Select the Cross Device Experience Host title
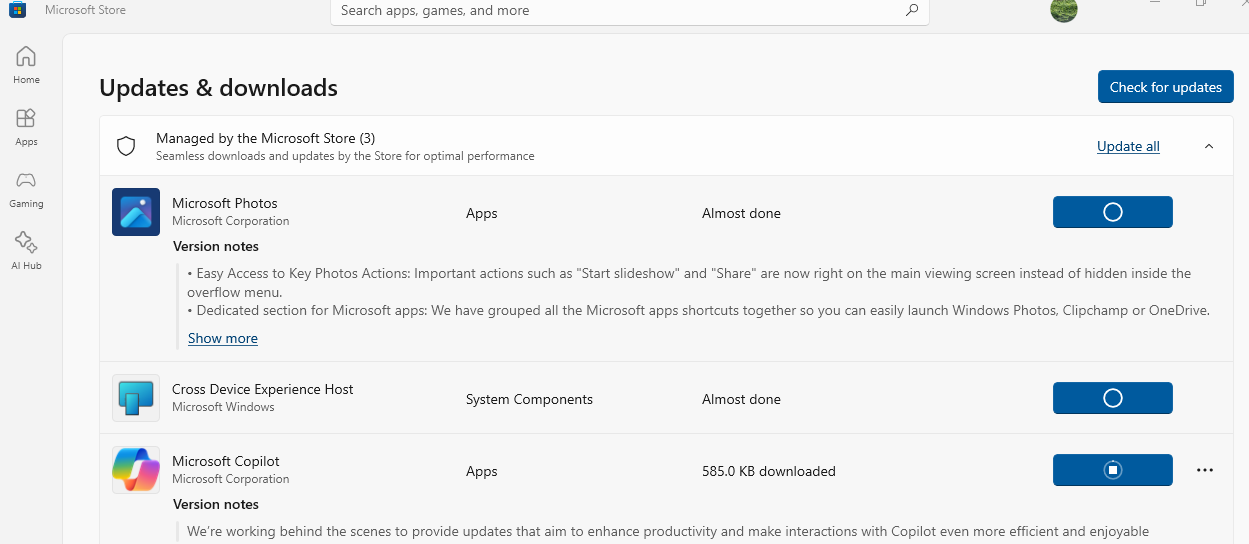 pyautogui.click(x=263, y=389)
